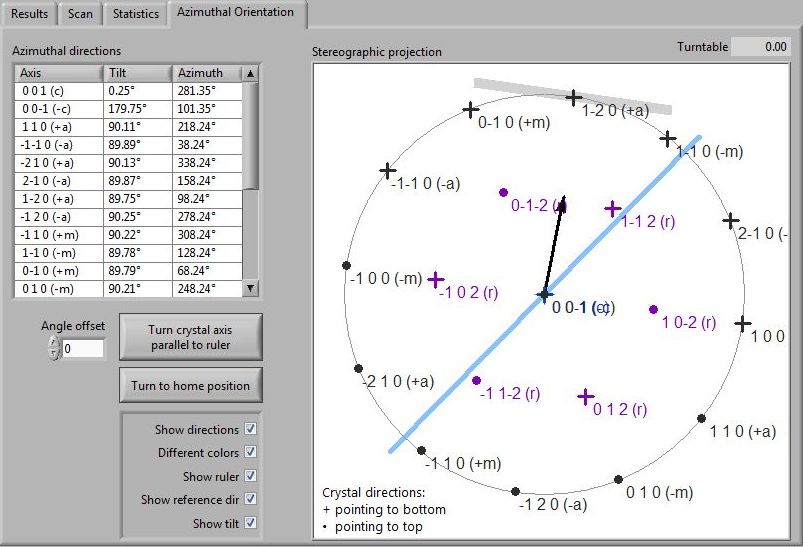The image size is (803, 547).
Task: Click the 0 1 0 (-m) dot marker
Action: (x=619, y=480)
